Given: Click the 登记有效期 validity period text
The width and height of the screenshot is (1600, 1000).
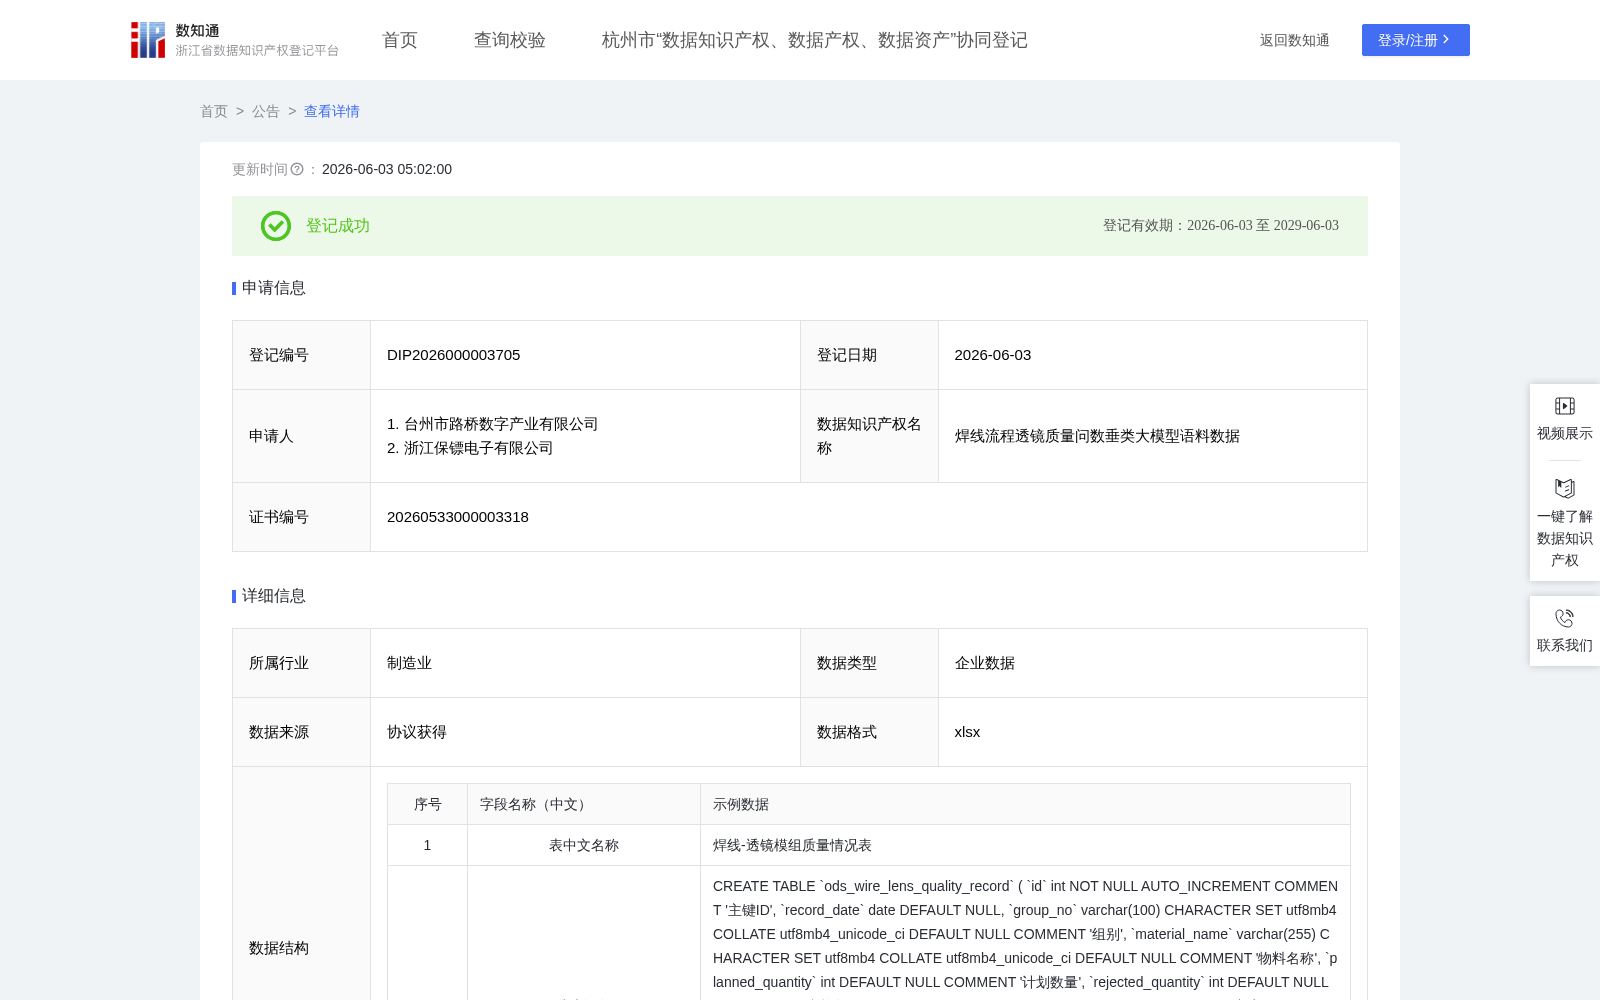Looking at the screenshot, I should pyautogui.click(x=1221, y=226).
